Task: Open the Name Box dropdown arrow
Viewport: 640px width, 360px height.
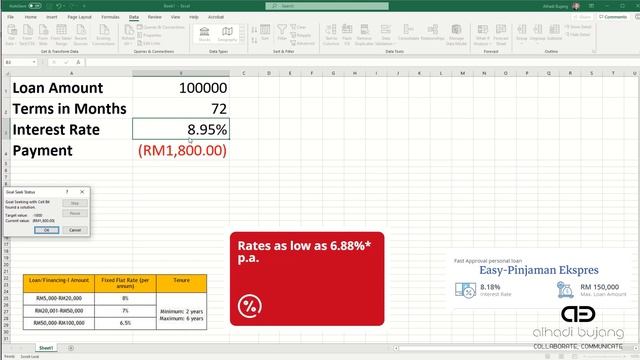Action: [34, 62]
